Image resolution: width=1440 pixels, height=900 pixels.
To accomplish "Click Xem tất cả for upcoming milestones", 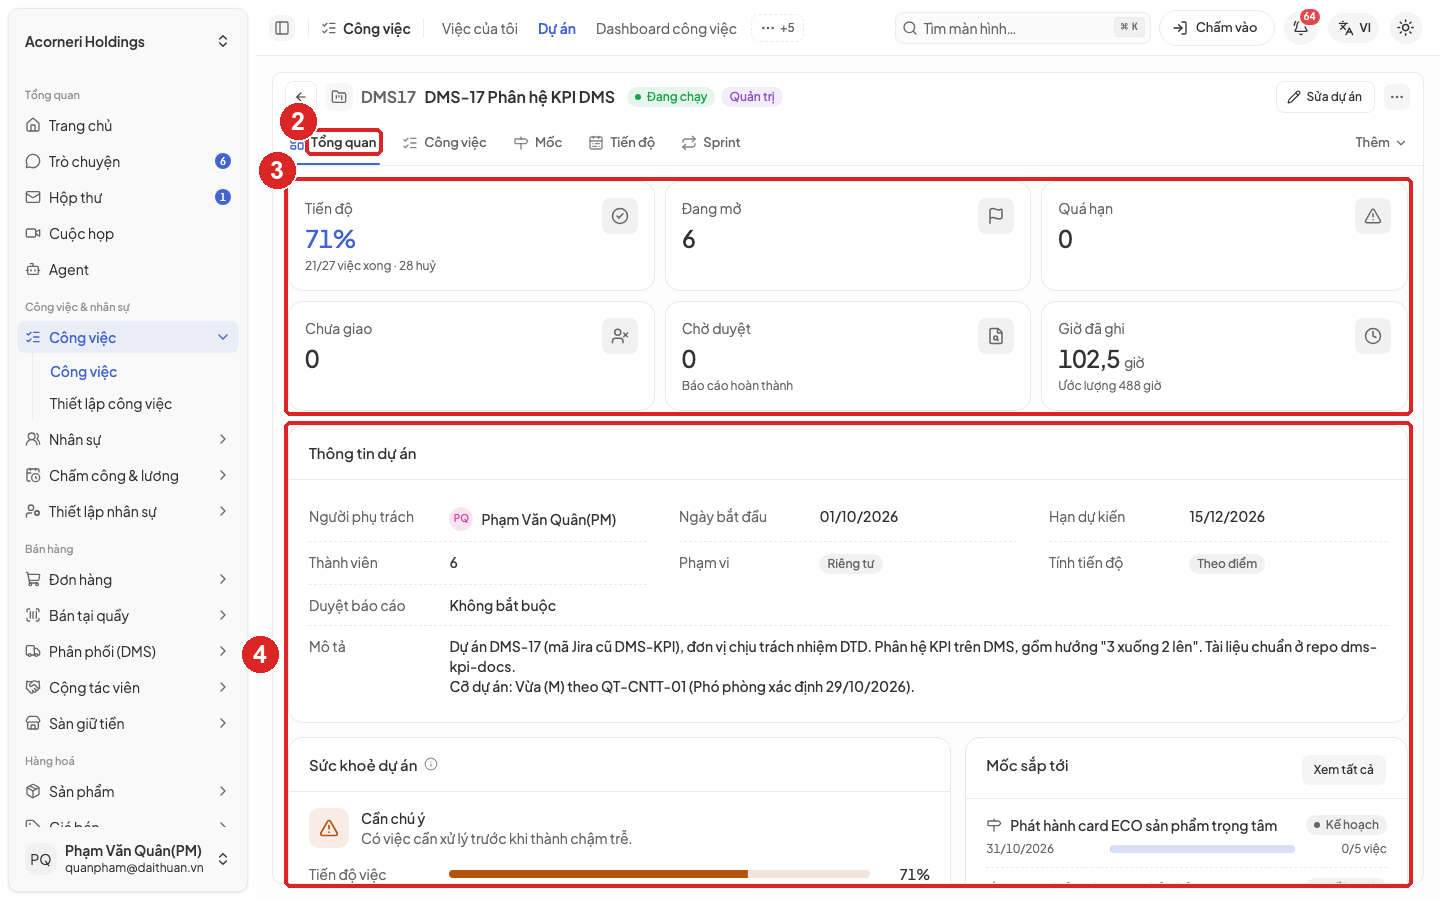I will [x=1343, y=769].
